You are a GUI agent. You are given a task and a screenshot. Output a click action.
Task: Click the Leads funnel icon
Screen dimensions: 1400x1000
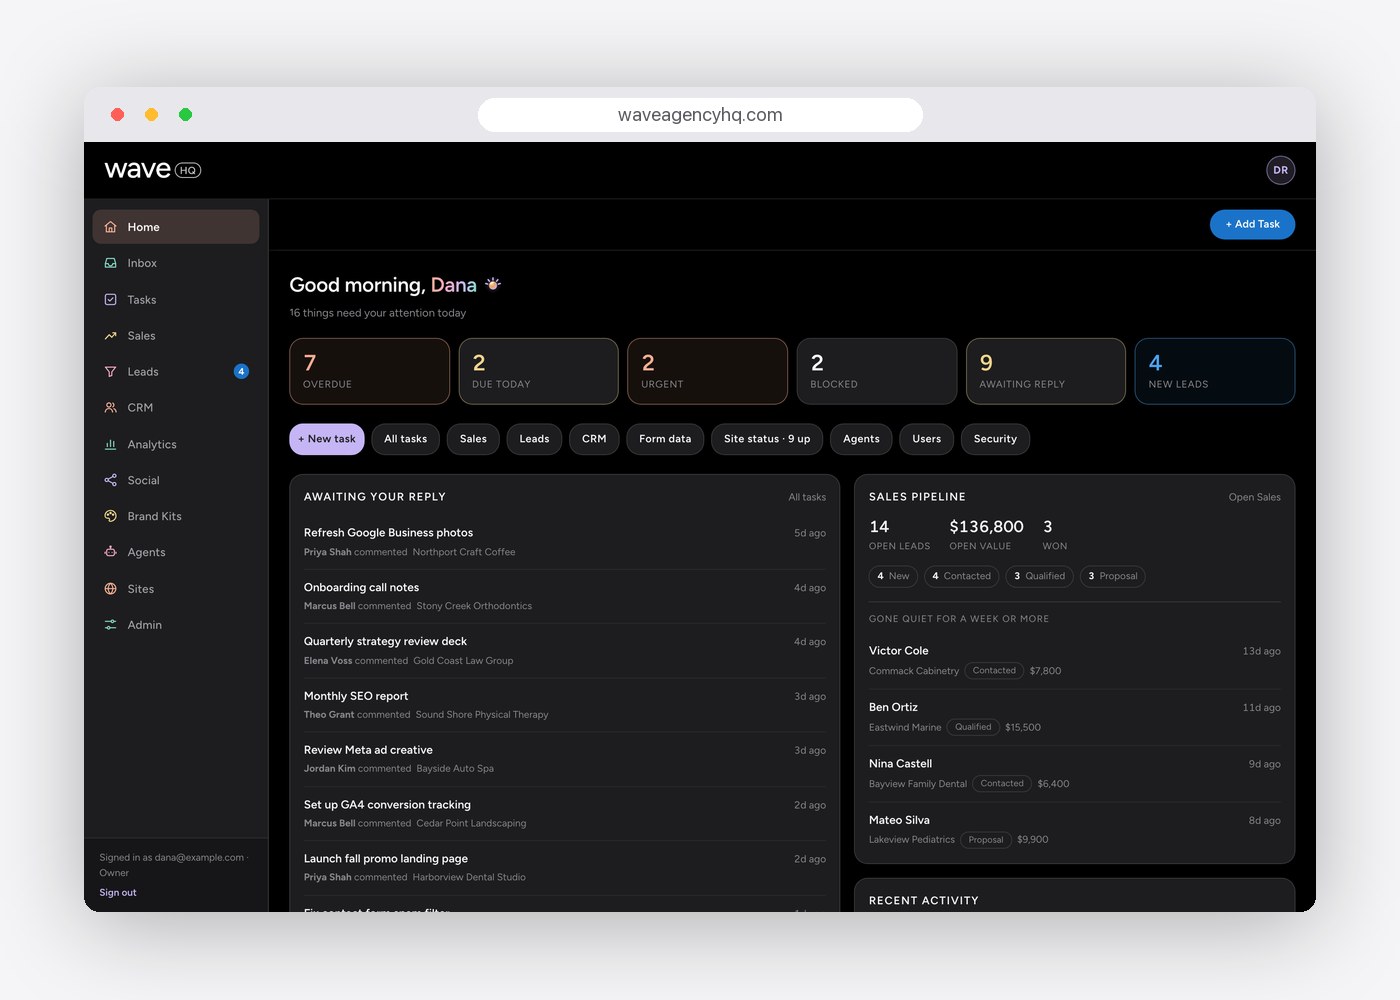click(x=111, y=372)
